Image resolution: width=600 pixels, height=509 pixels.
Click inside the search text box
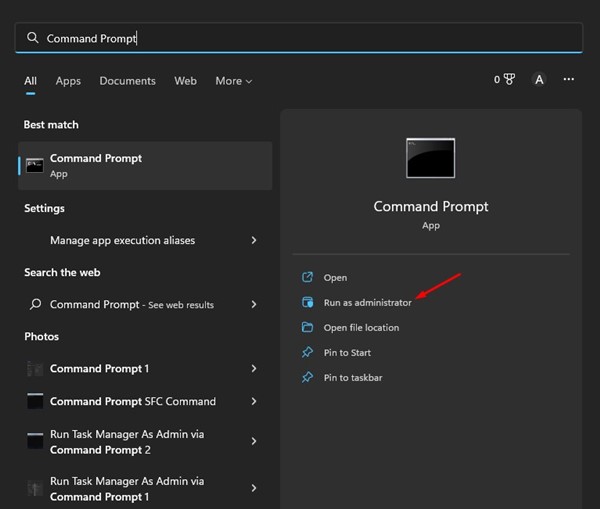click(300, 38)
